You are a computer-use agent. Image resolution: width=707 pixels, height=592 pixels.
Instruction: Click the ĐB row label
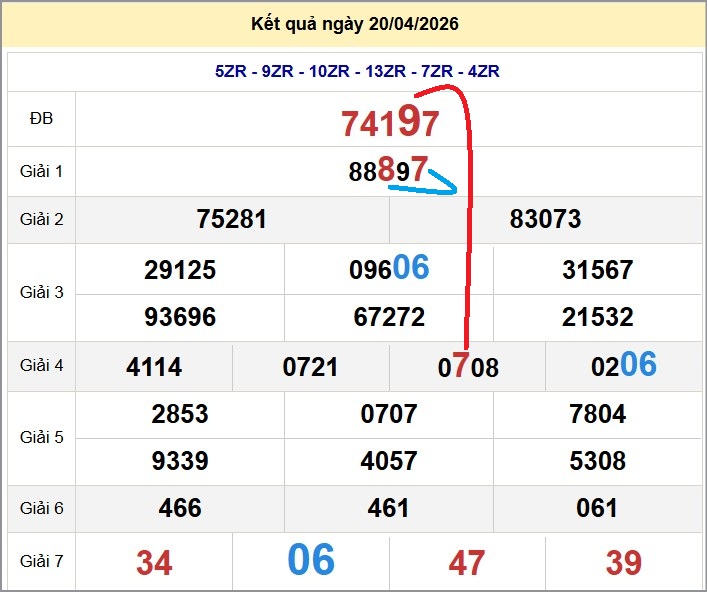tap(41, 119)
